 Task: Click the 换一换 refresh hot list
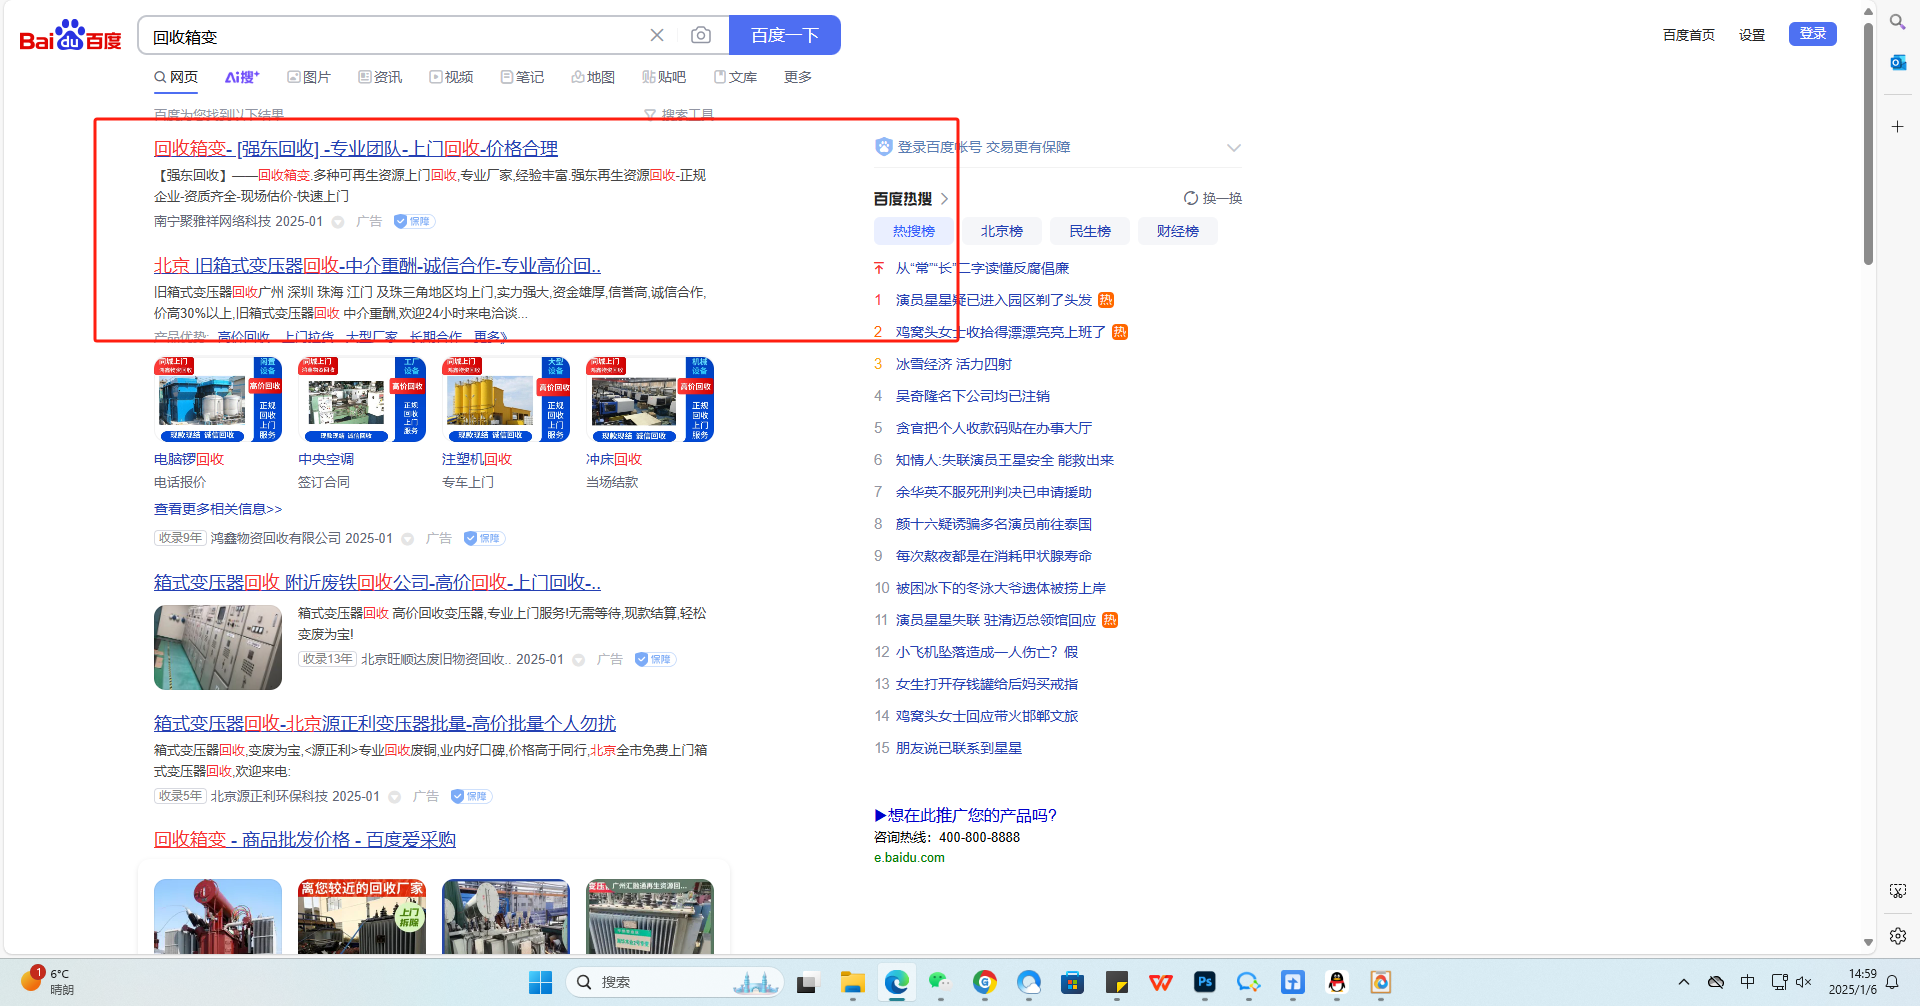tap(1212, 198)
